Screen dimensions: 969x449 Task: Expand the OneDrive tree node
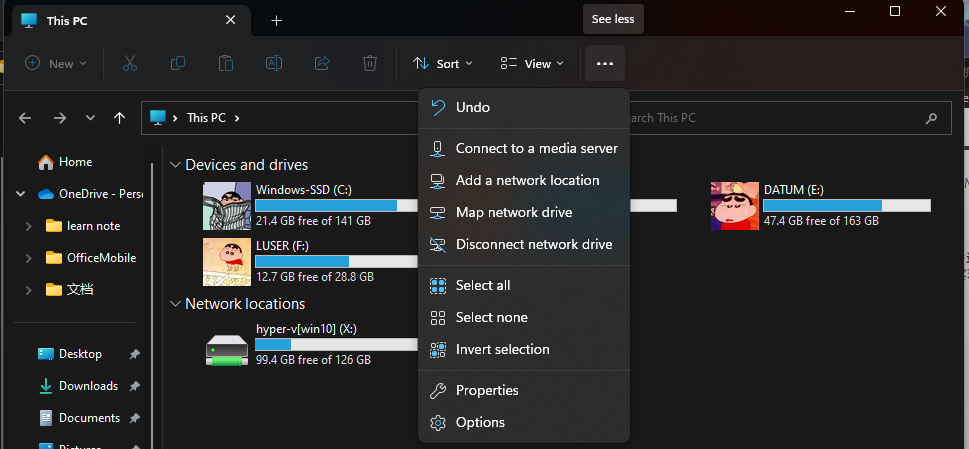(x=24, y=194)
